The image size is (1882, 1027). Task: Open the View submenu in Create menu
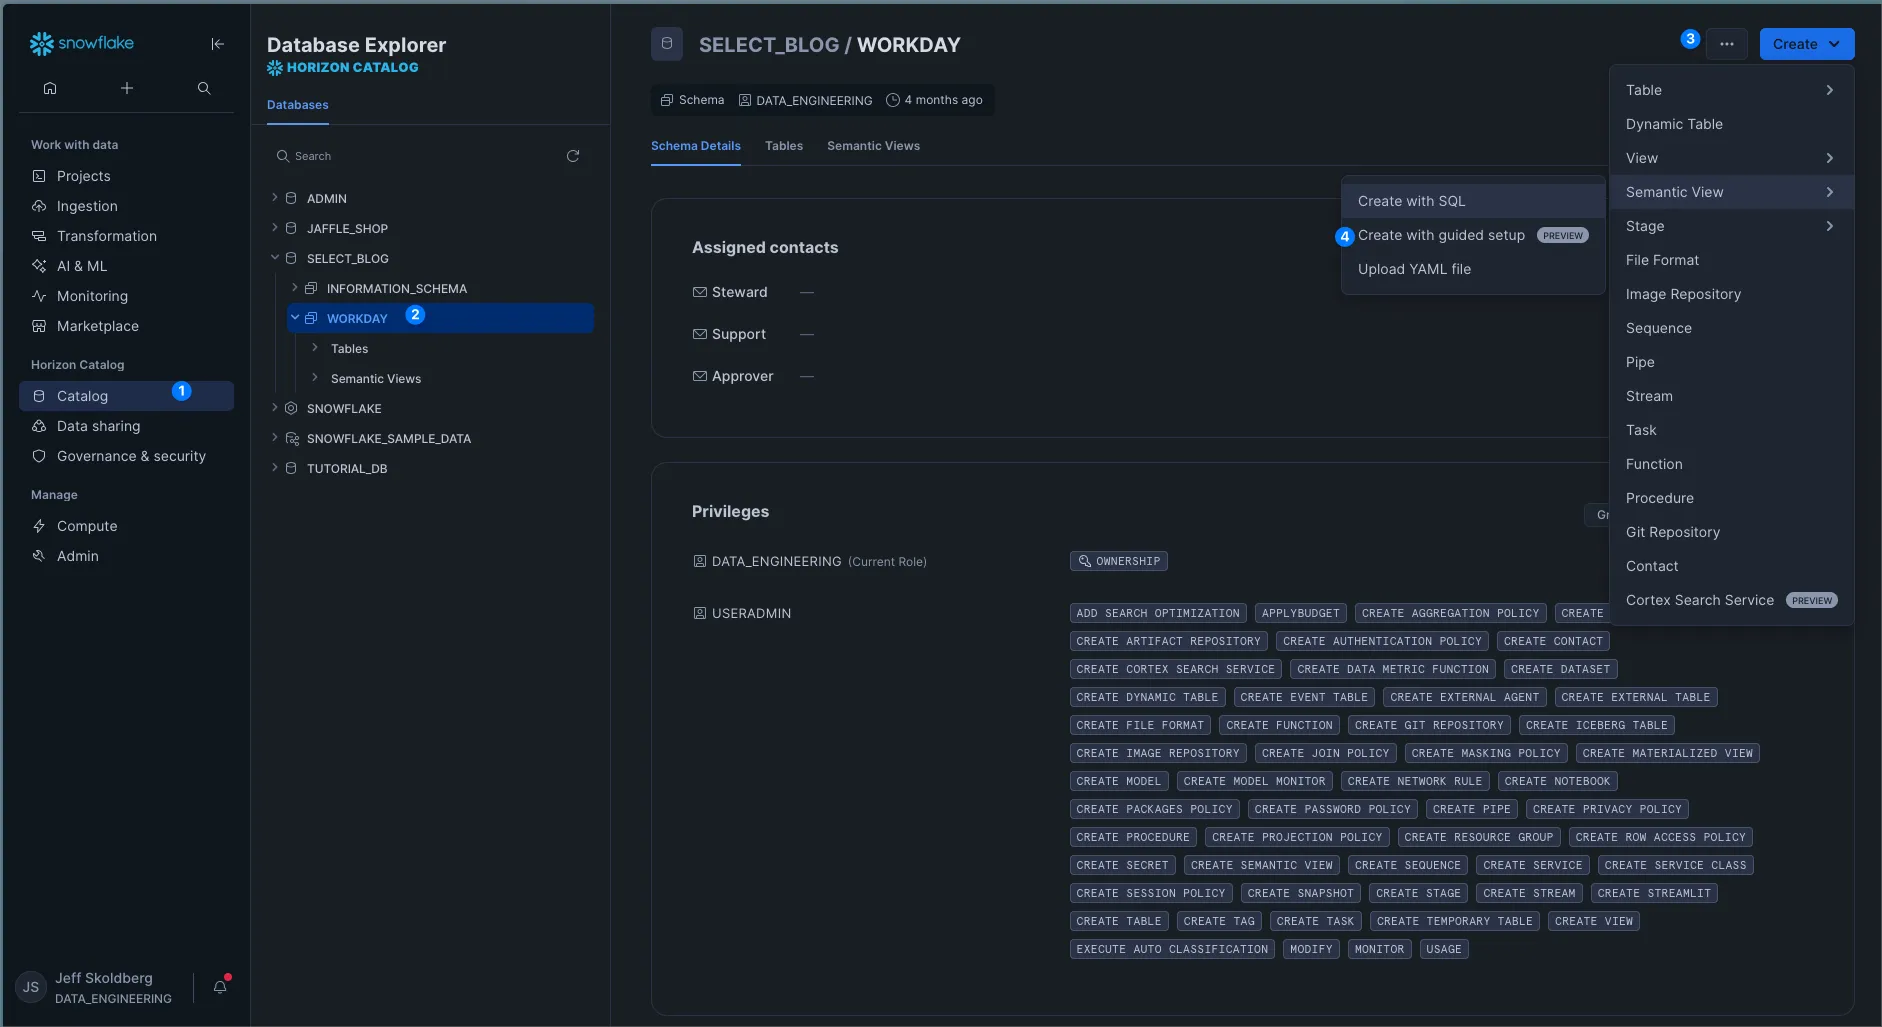[x=1731, y=158]
